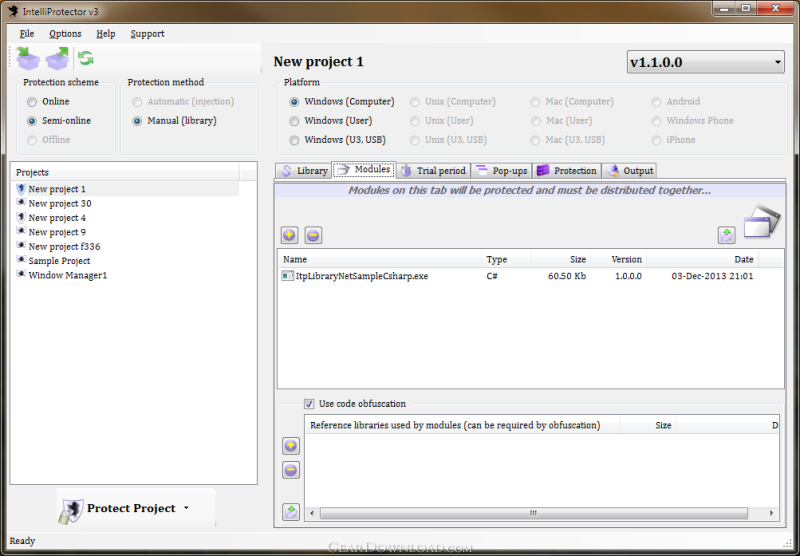This screenshot has height=556, width=800.
Task: Open the Support menu
Action: pos(147,34)
